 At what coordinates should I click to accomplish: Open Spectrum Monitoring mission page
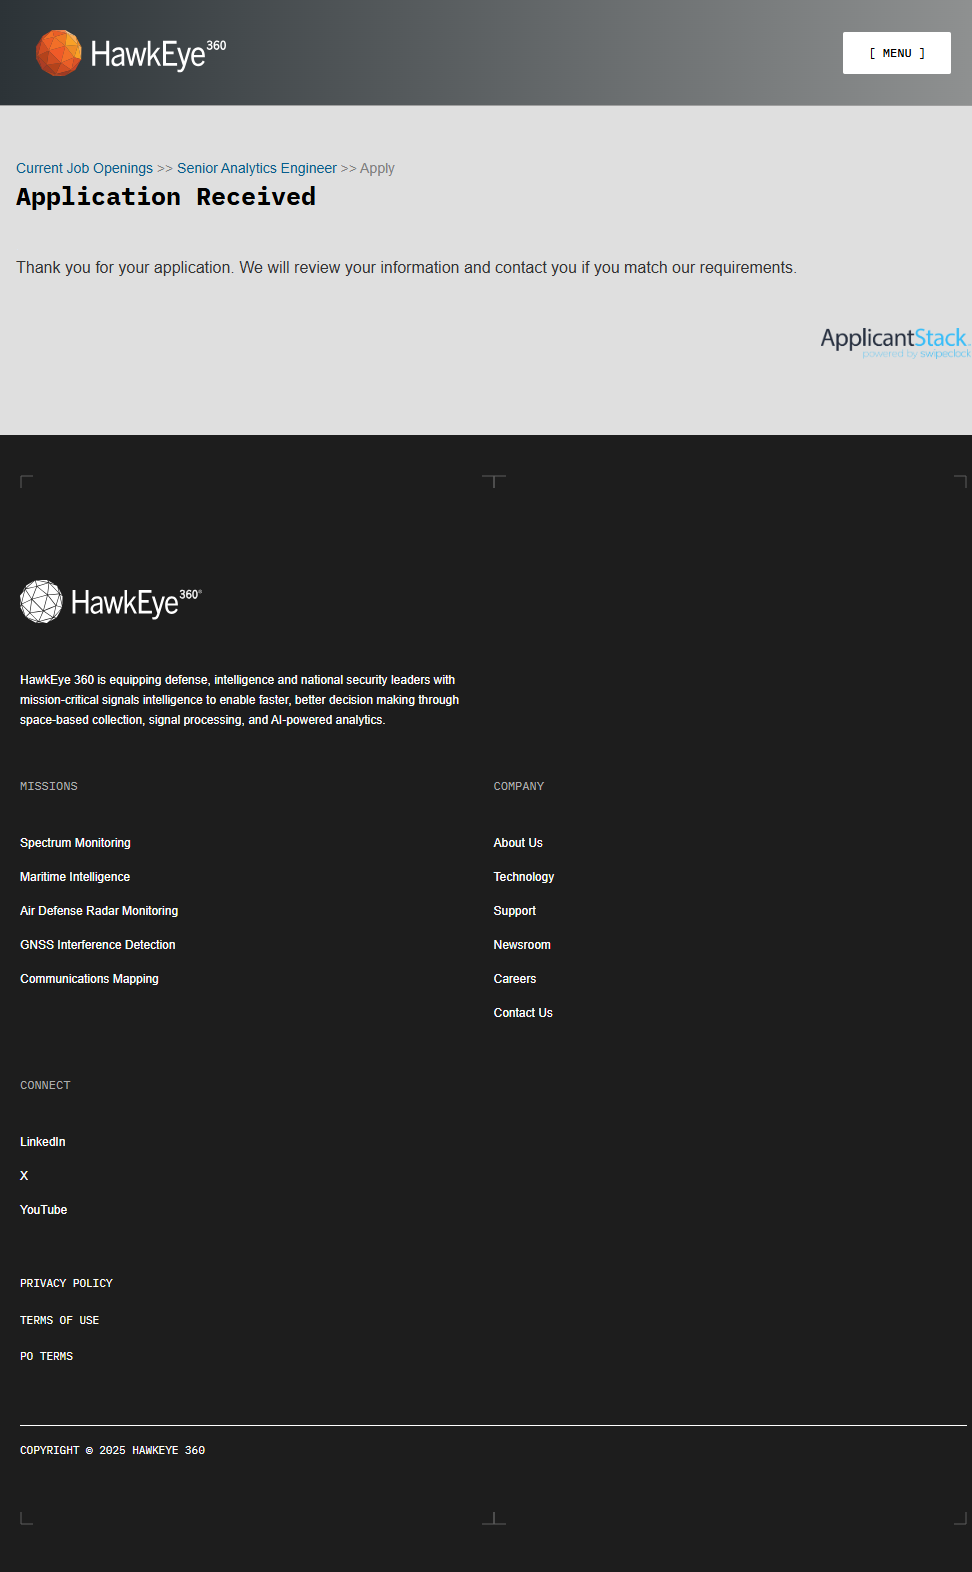[x=75, y=843]
